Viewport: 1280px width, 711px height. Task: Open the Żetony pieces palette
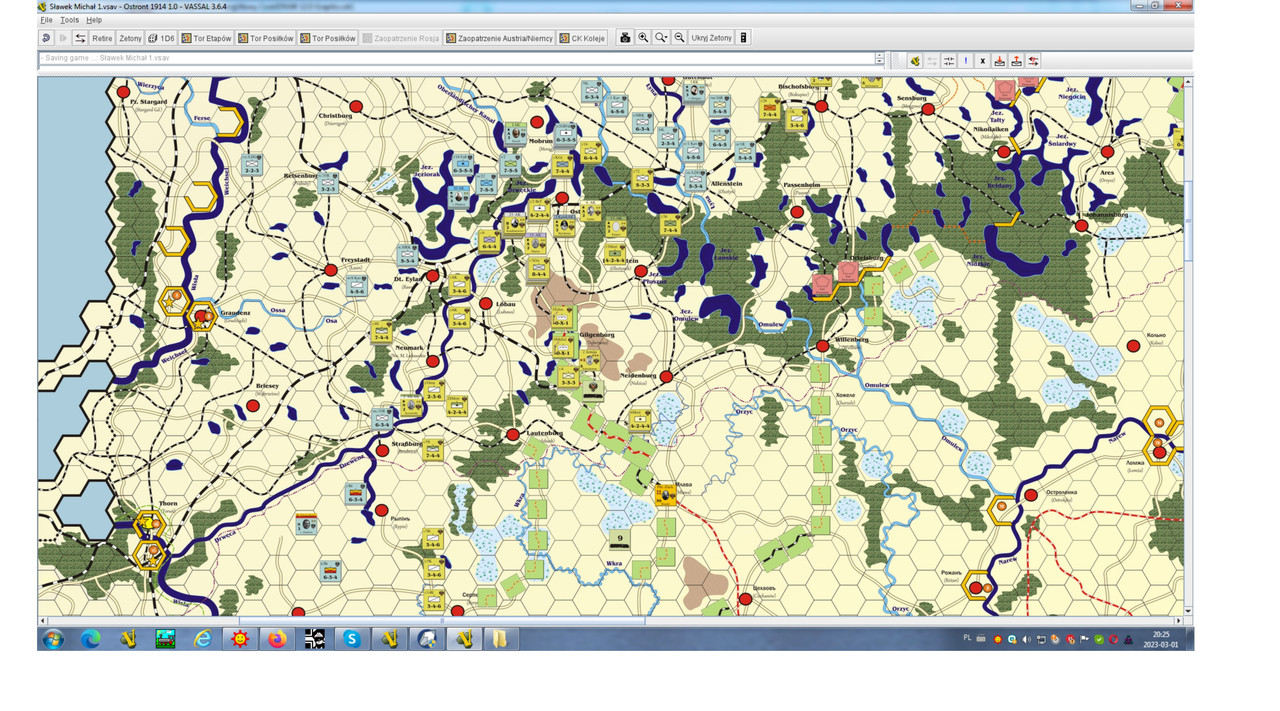point(130,38)
